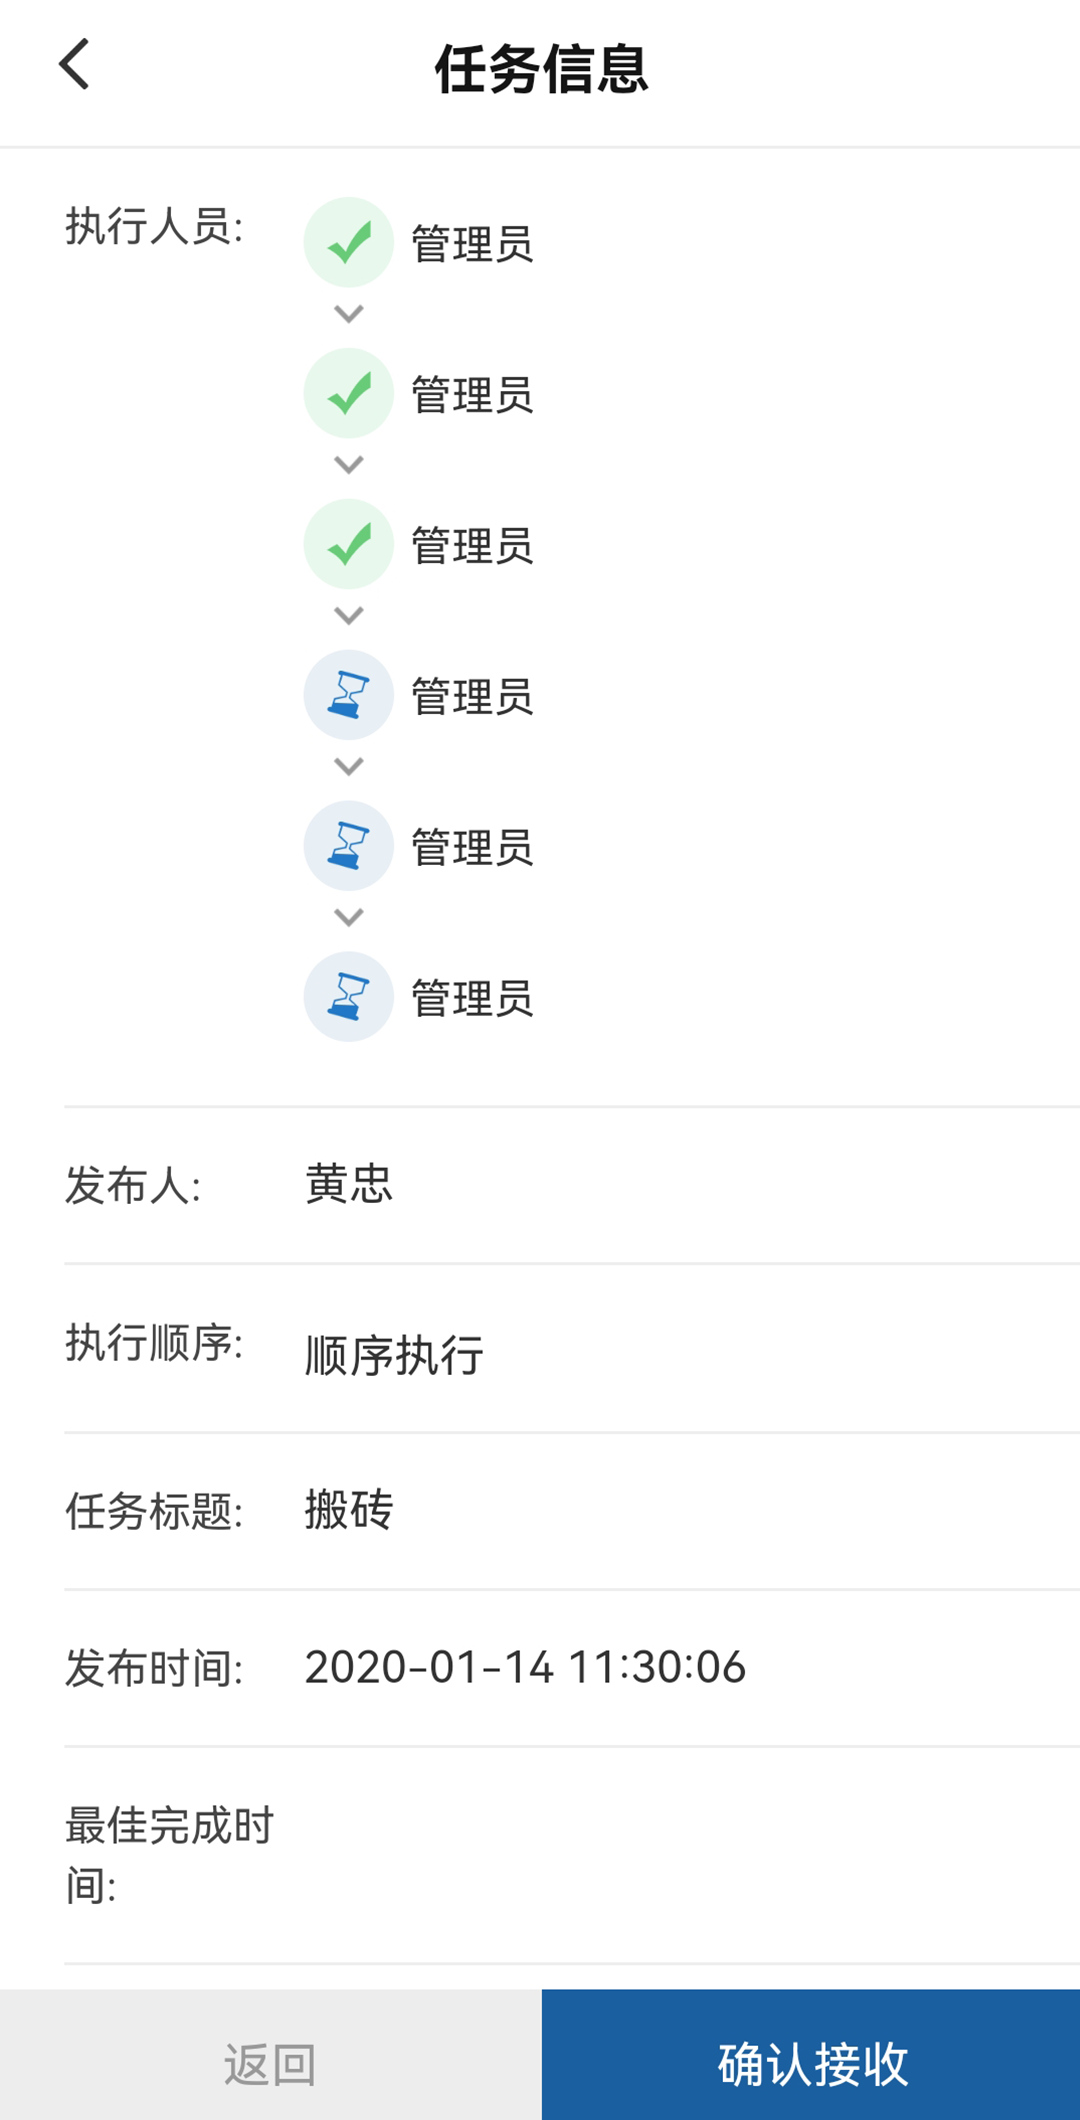Tap the 最佳完成时间 field row
The height and width of the screenshot is (2120, 1080).
point(572,1856)
